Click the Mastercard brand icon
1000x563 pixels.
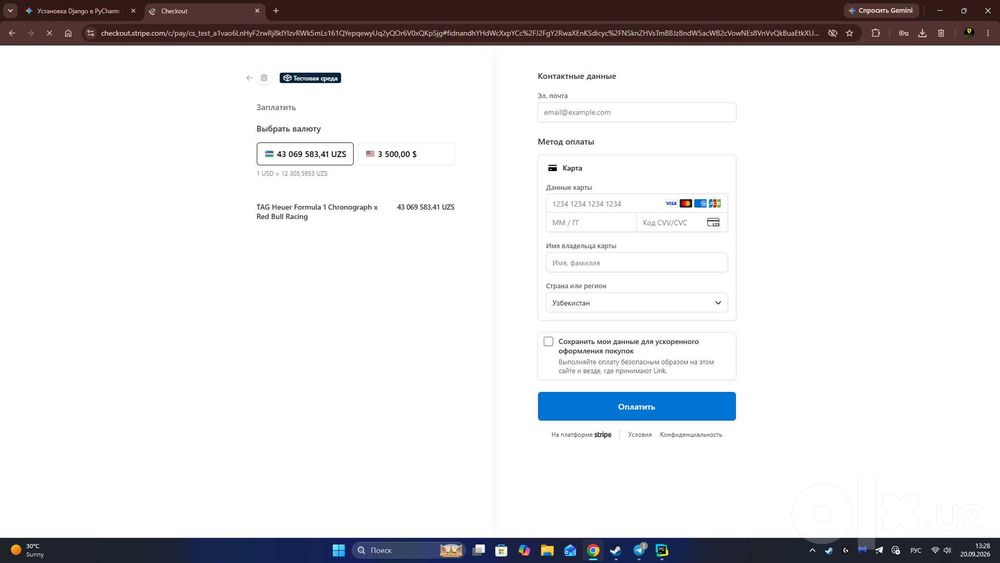tap(686, 203)
